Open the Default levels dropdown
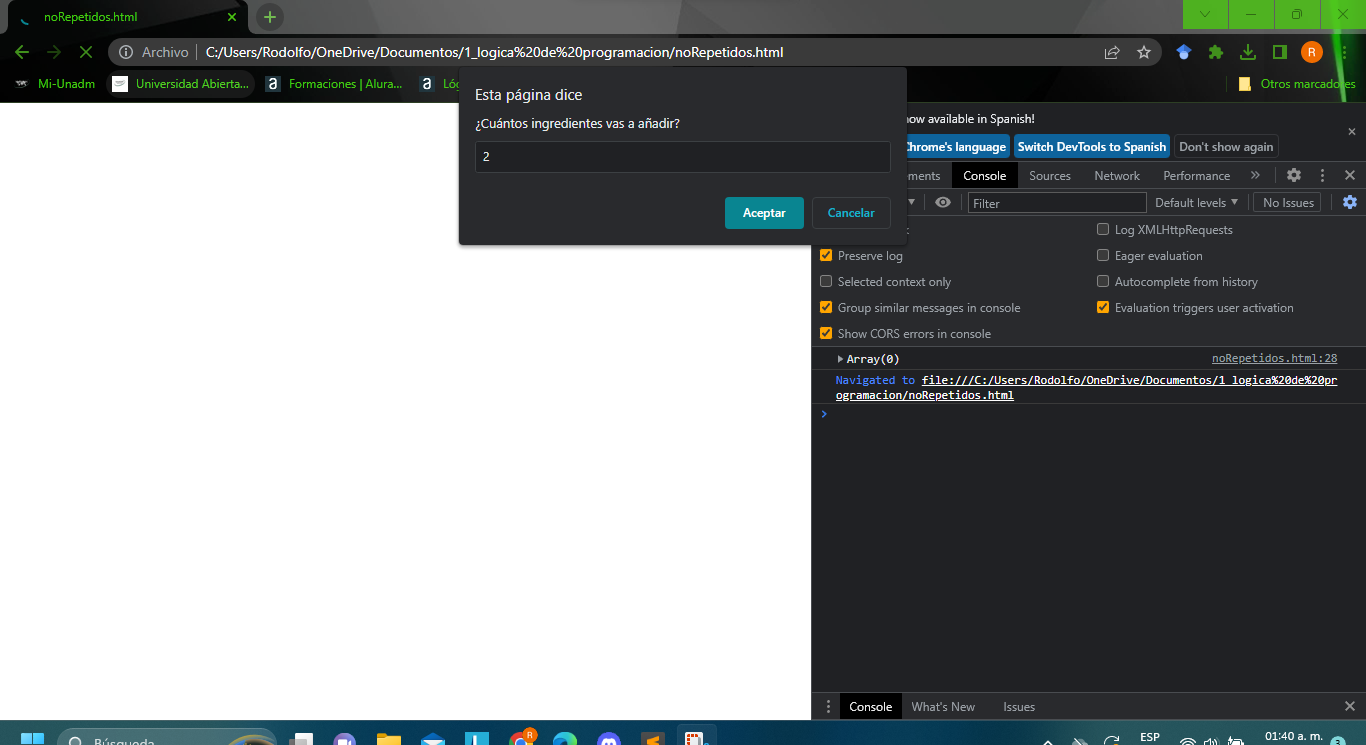The image size is (1366, 745). tap(1196, 202)
